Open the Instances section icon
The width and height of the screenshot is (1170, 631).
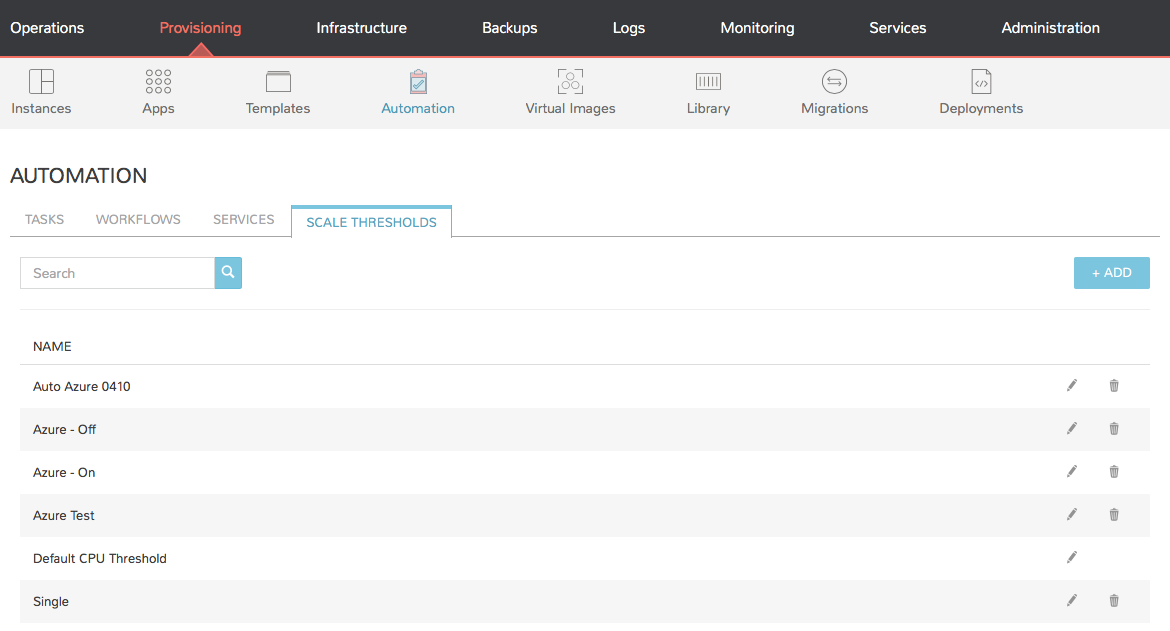pos(41,81)
